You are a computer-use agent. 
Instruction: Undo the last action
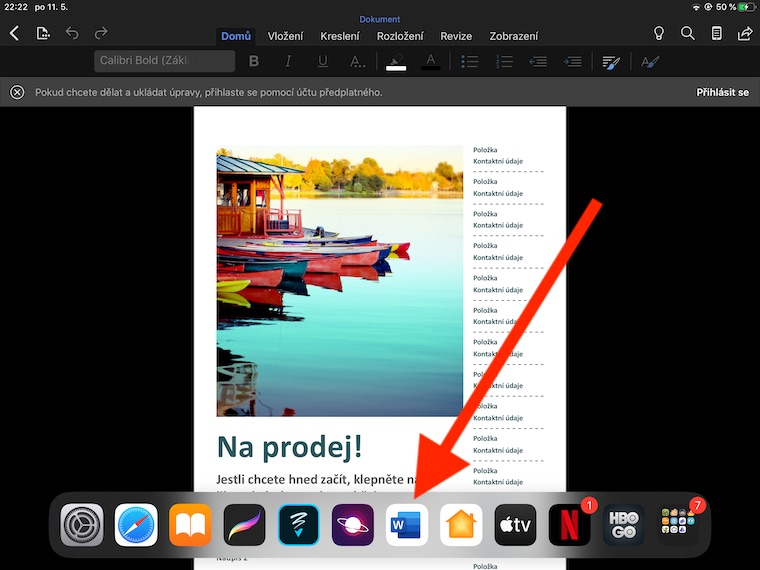click(72, 33)
